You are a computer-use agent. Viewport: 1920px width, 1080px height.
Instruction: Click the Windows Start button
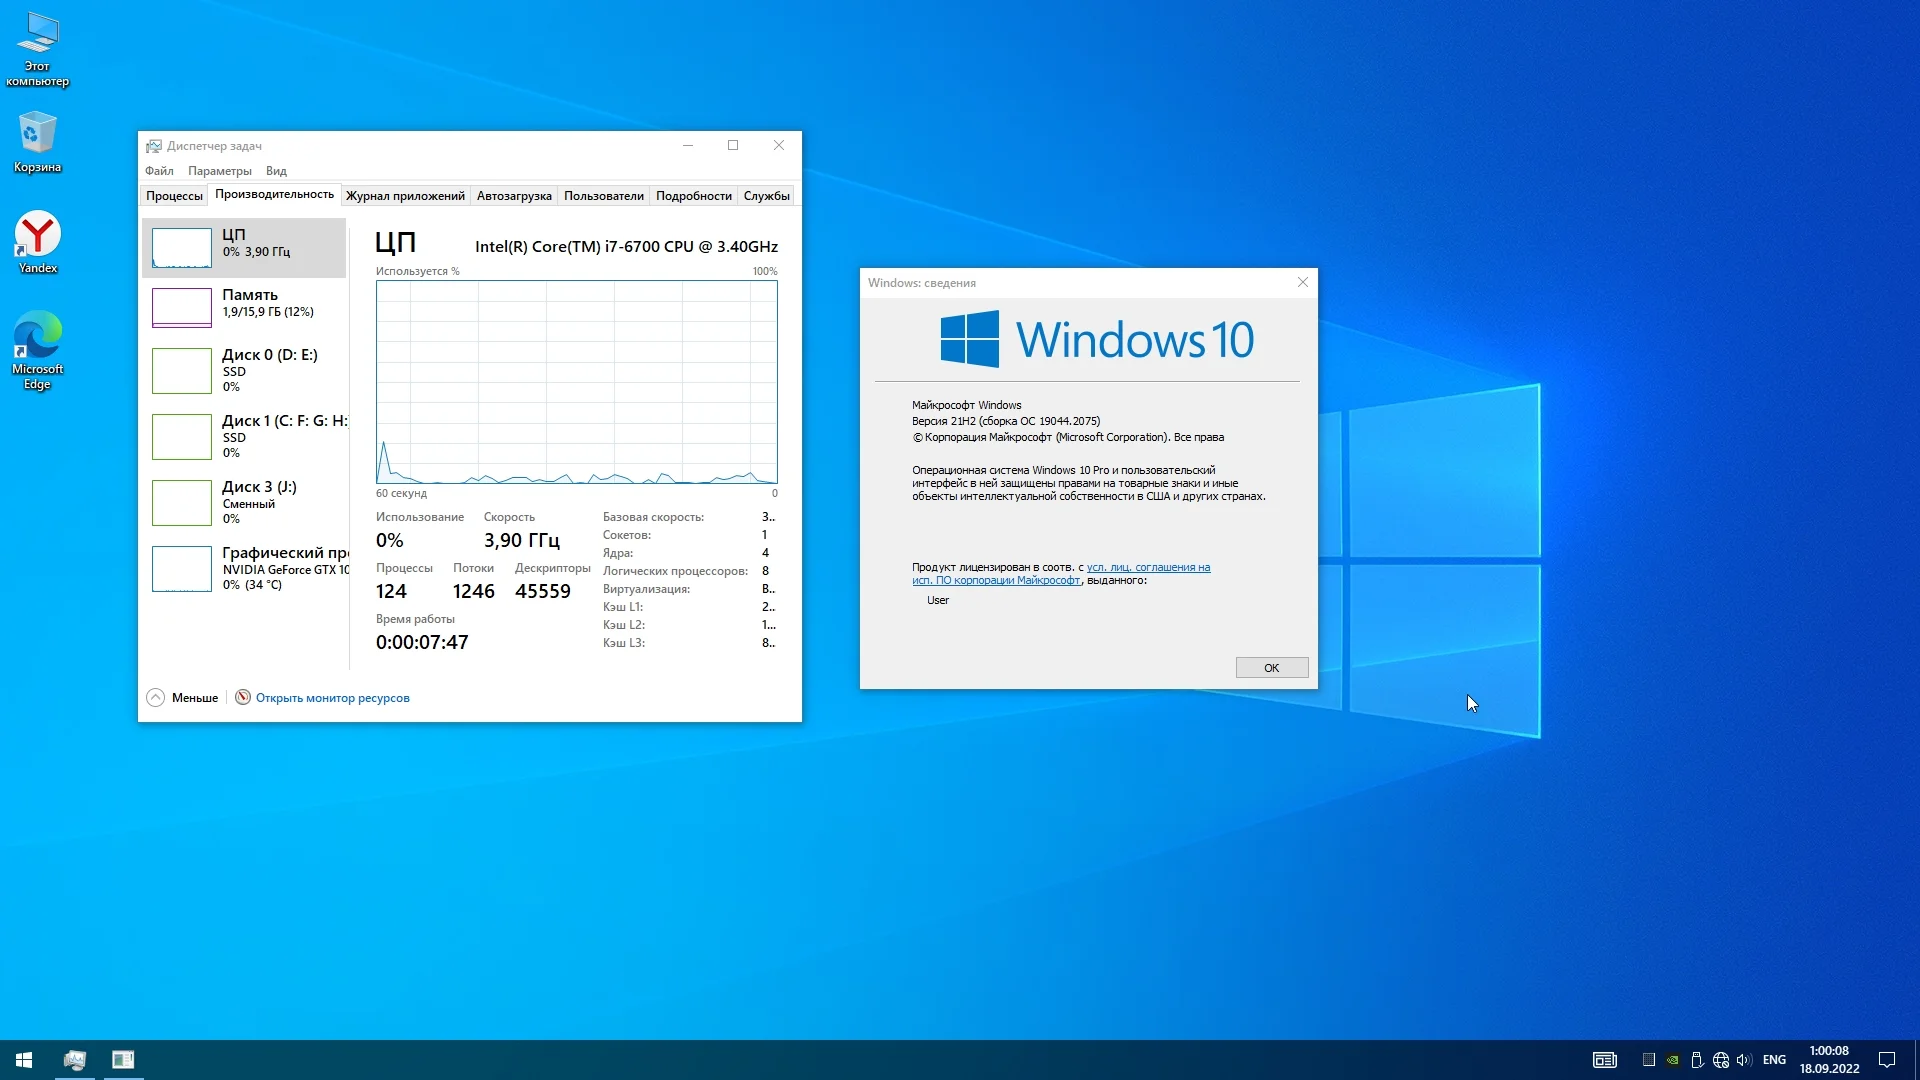click(x=24, y=1060)
